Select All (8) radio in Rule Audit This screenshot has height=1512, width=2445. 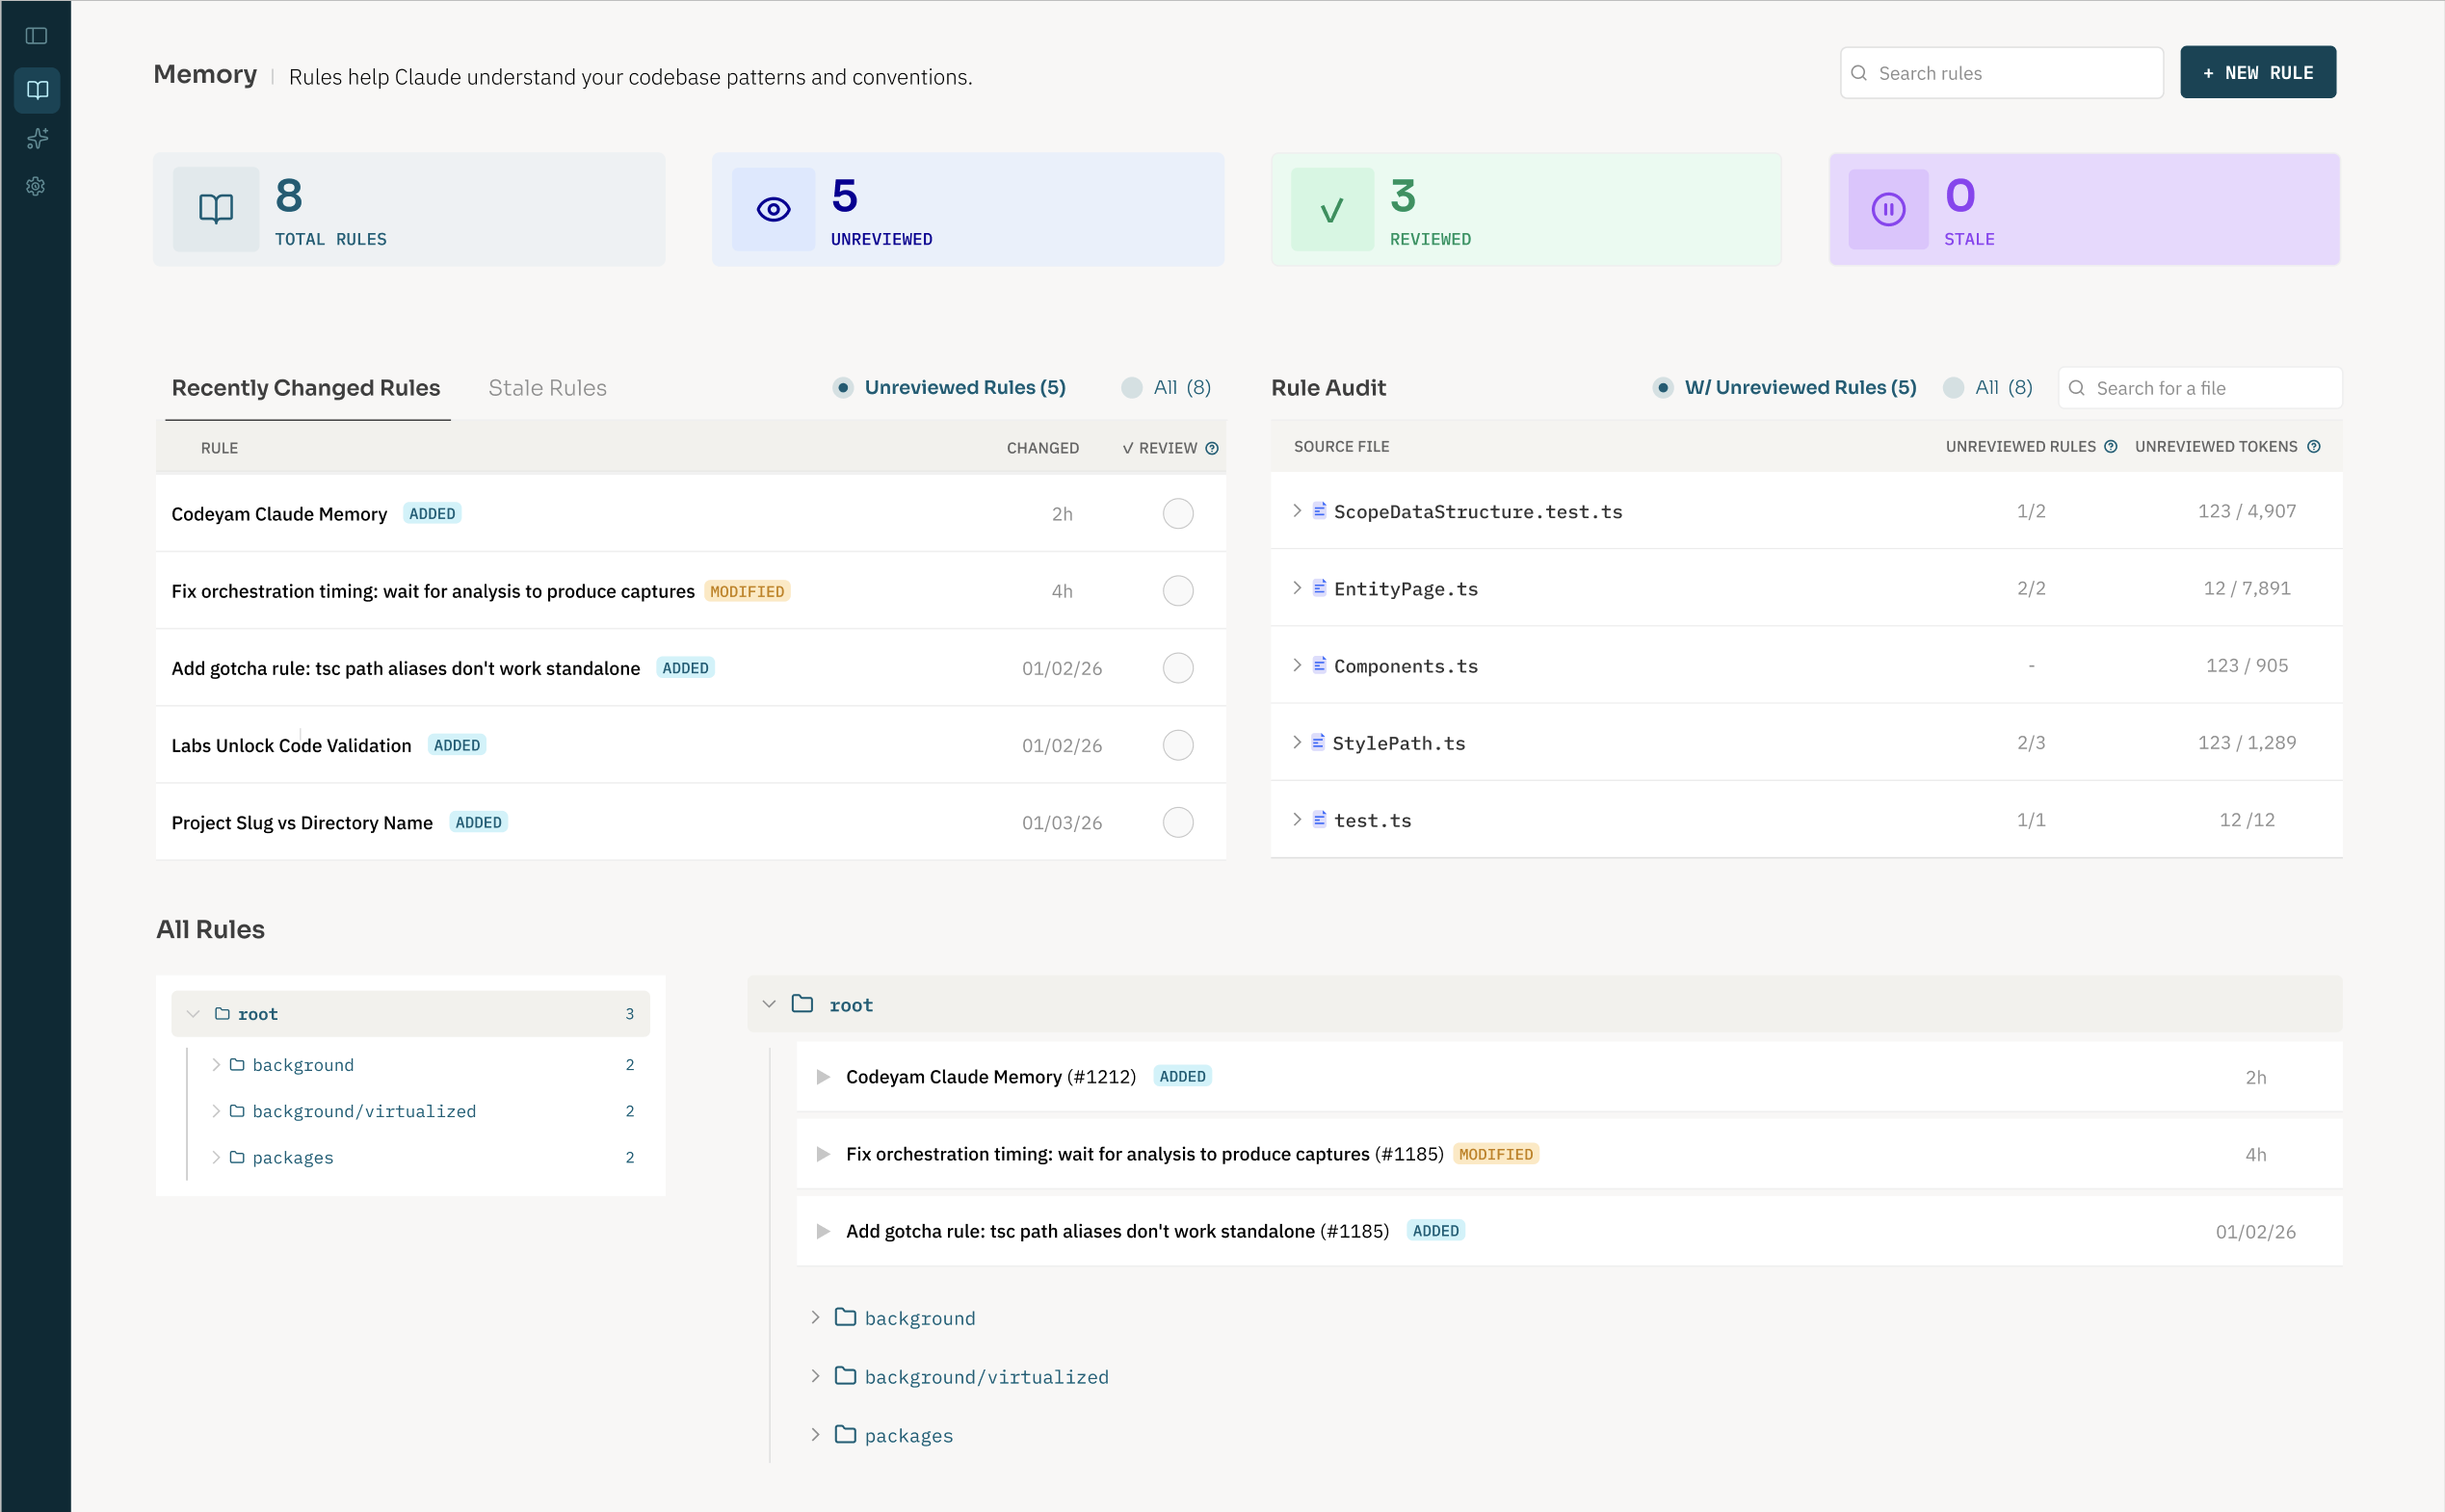tap(1953, 388)
